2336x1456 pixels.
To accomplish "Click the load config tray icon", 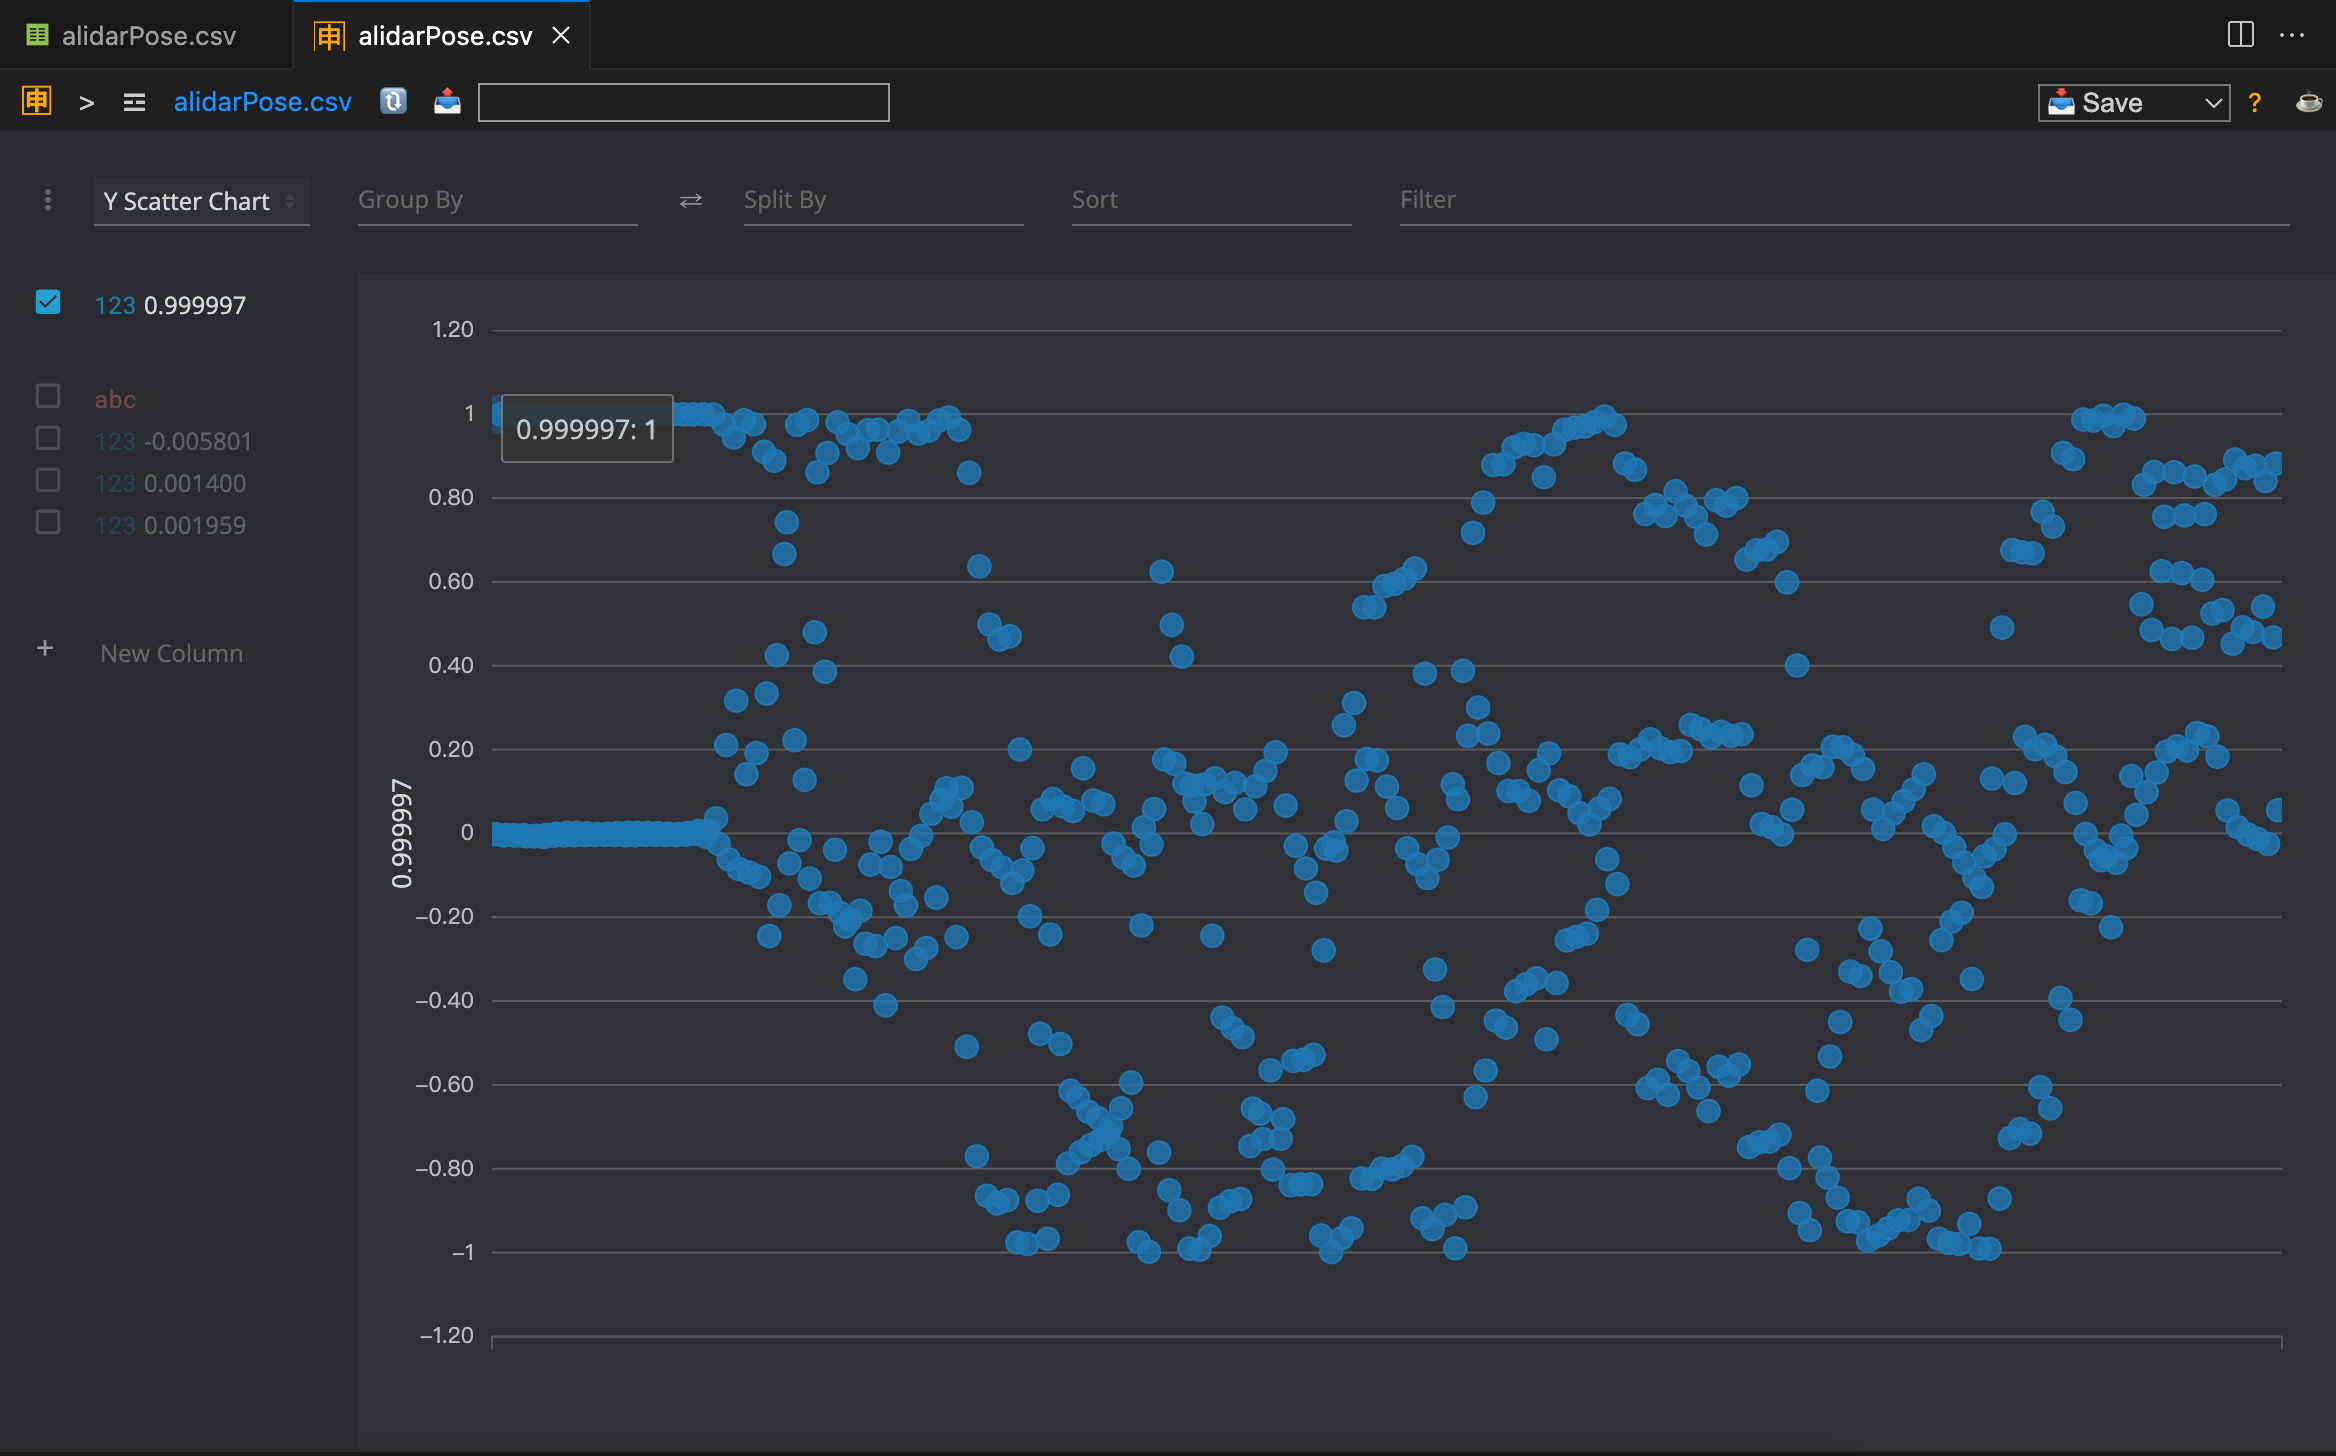I will 447,101.
